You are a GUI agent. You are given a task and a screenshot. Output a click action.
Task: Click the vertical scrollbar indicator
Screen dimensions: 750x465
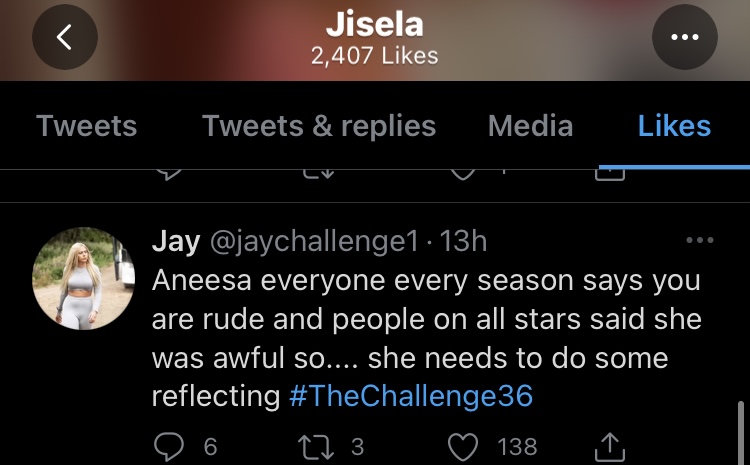(x=740, y=432)
